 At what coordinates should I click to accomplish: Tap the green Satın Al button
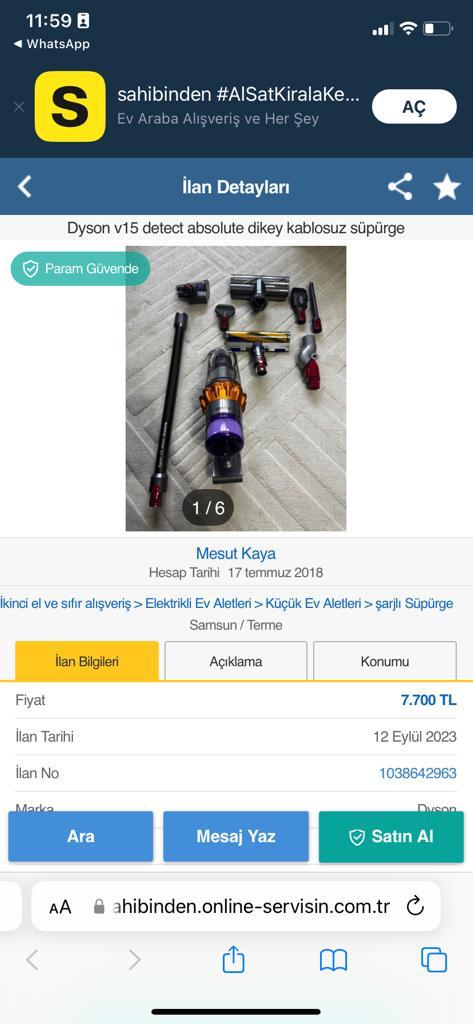point(391,837)
